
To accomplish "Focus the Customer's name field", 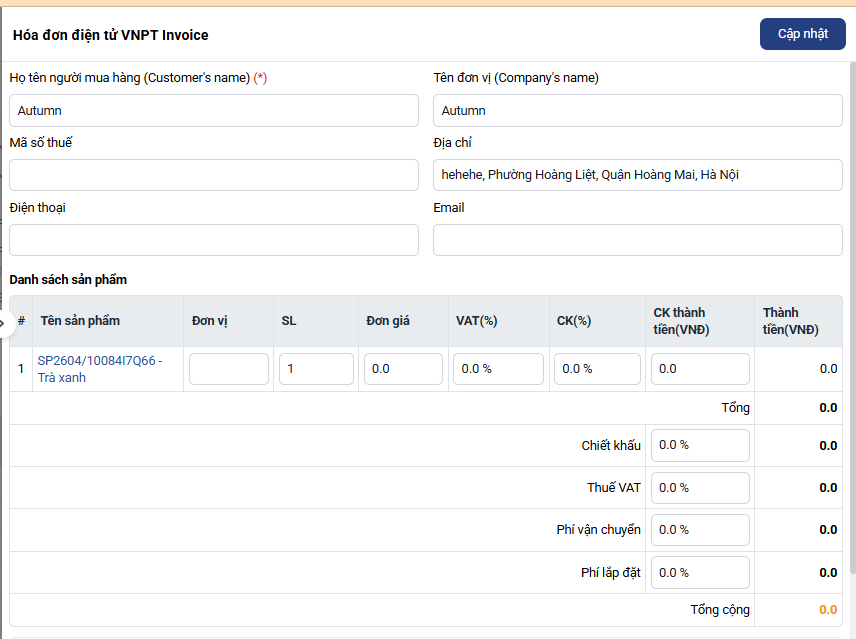I will tap(213, 111).
